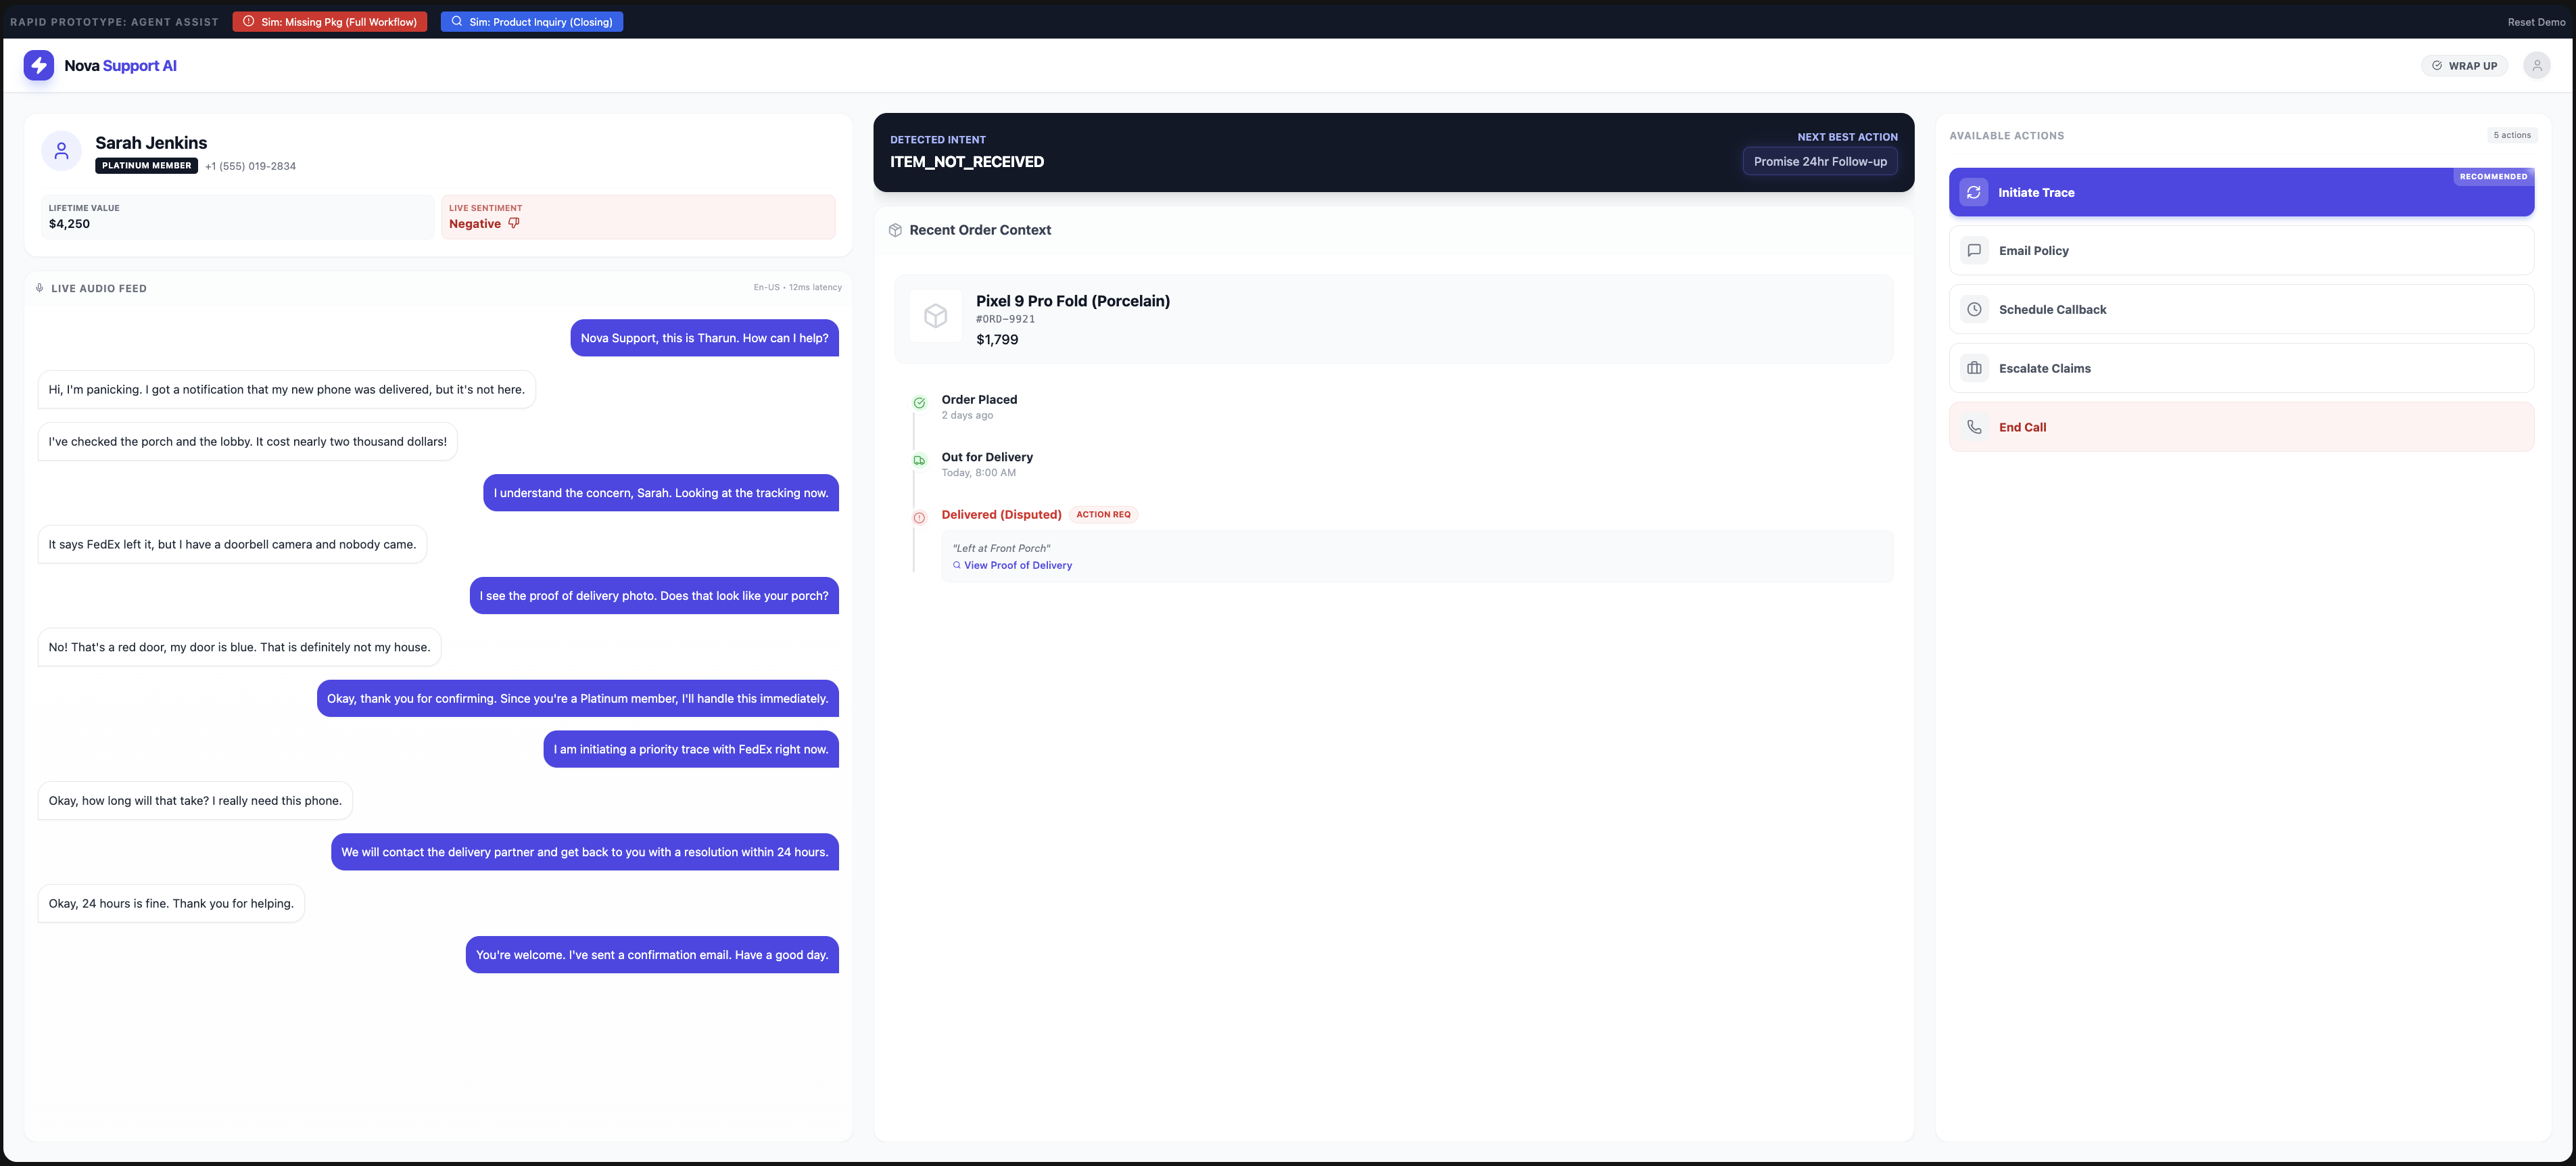This screenshot has width=2576, height=1166.
Task: Click the Escalate Claims briefcase icon
Action: [1974, 369]
